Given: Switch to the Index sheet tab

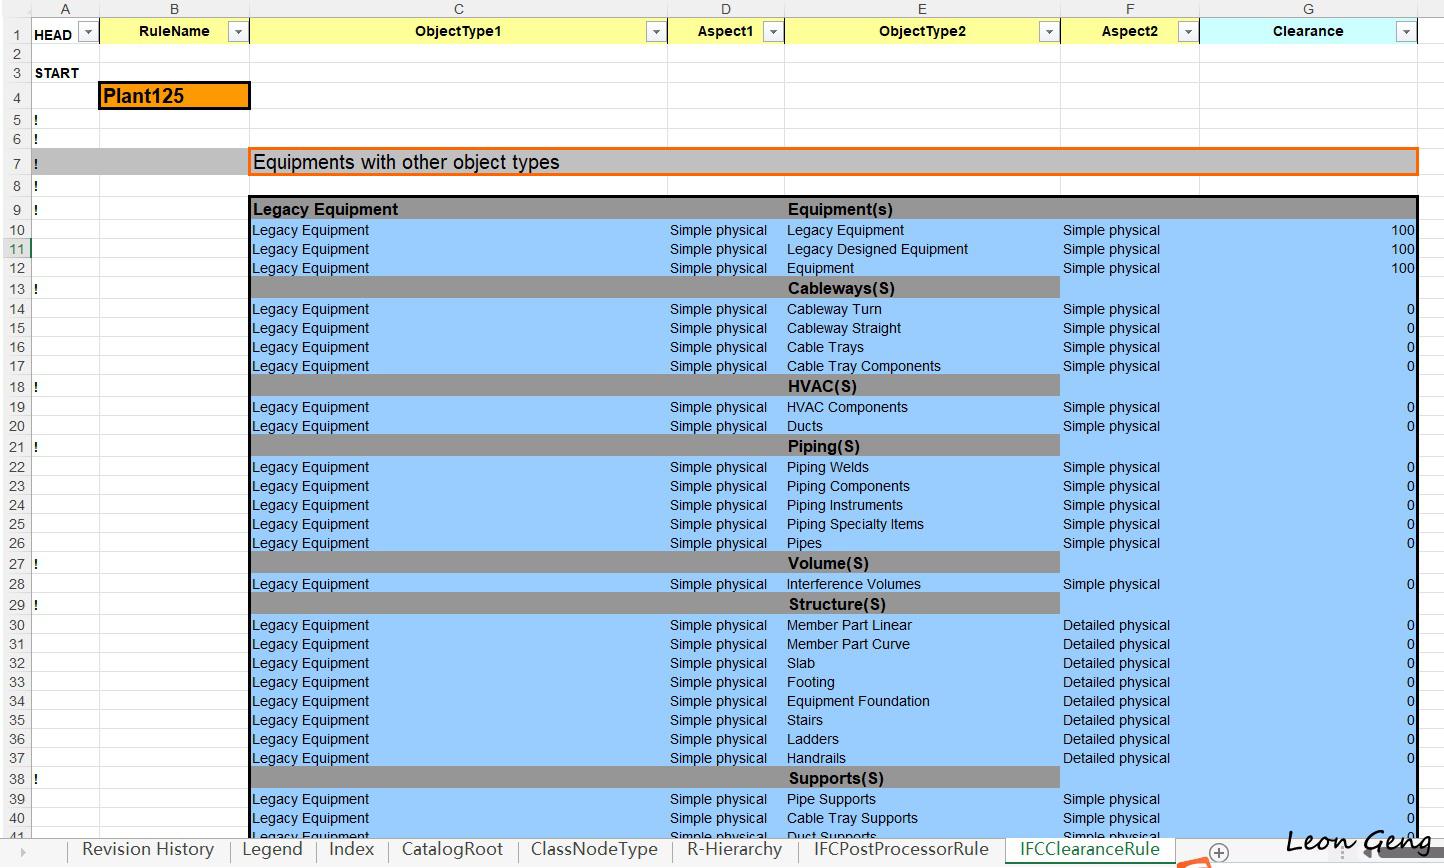Looking at the screenshot, I should pos(352,850).
